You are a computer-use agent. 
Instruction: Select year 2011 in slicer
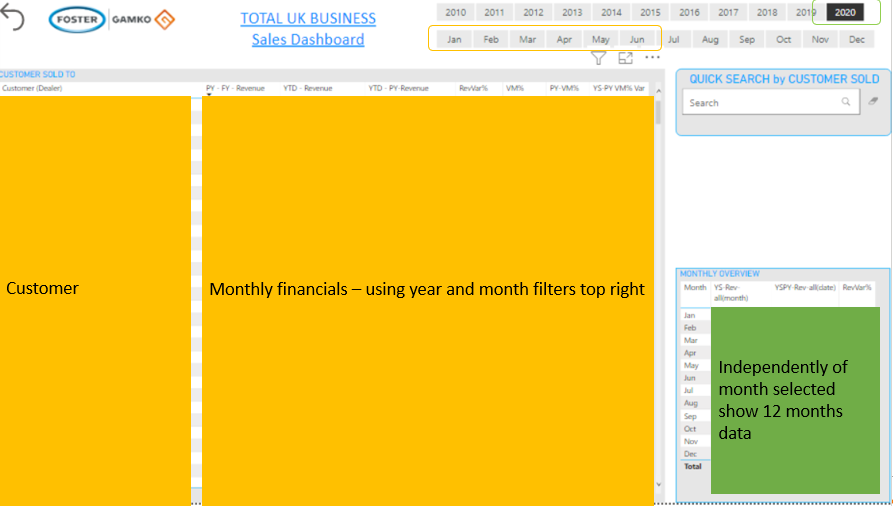coord(494,12)
